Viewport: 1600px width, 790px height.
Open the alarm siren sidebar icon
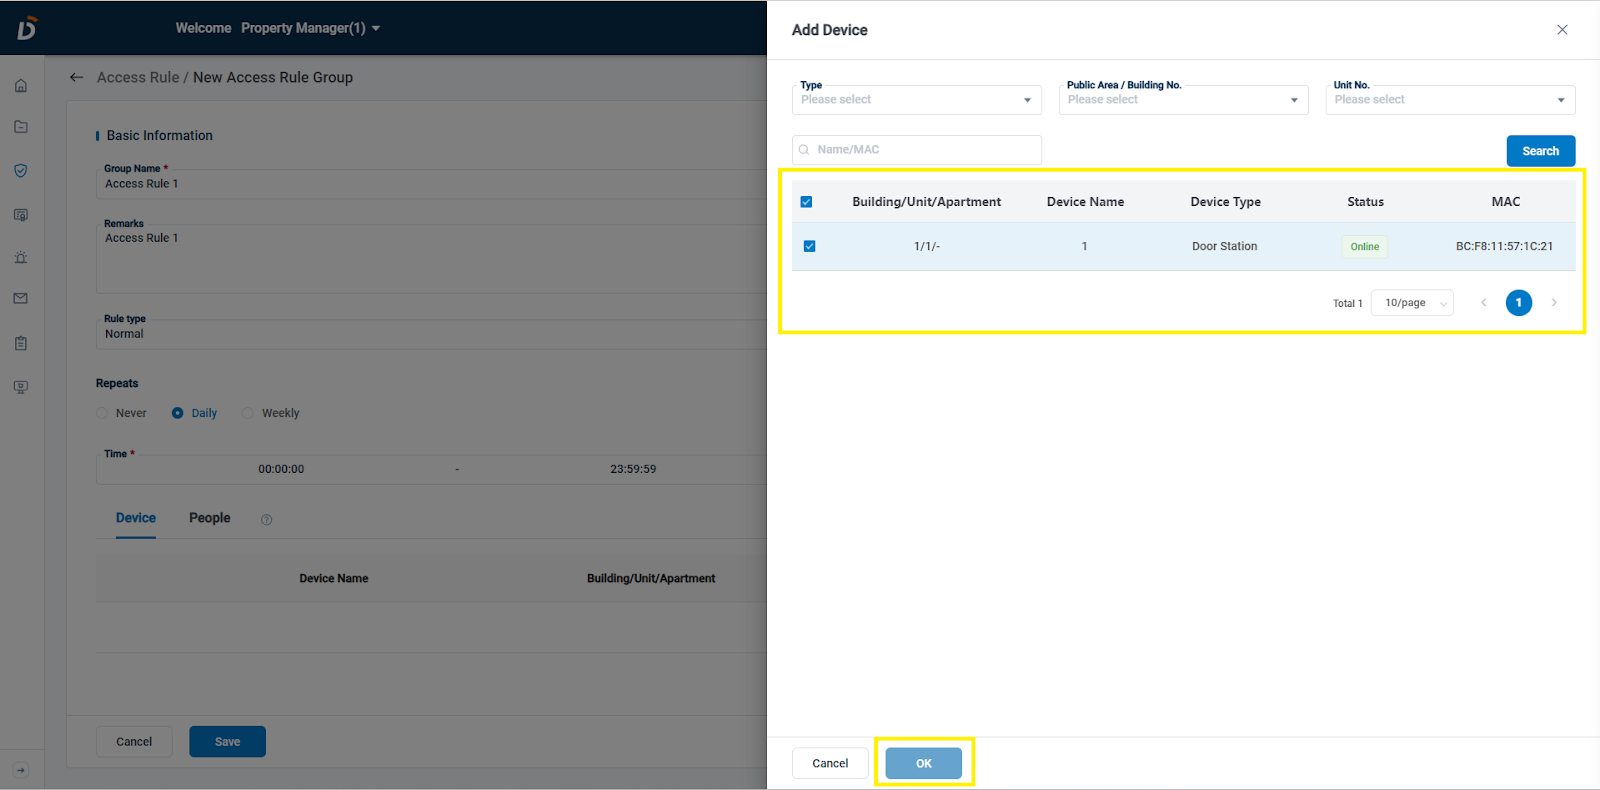pos(21,257)
